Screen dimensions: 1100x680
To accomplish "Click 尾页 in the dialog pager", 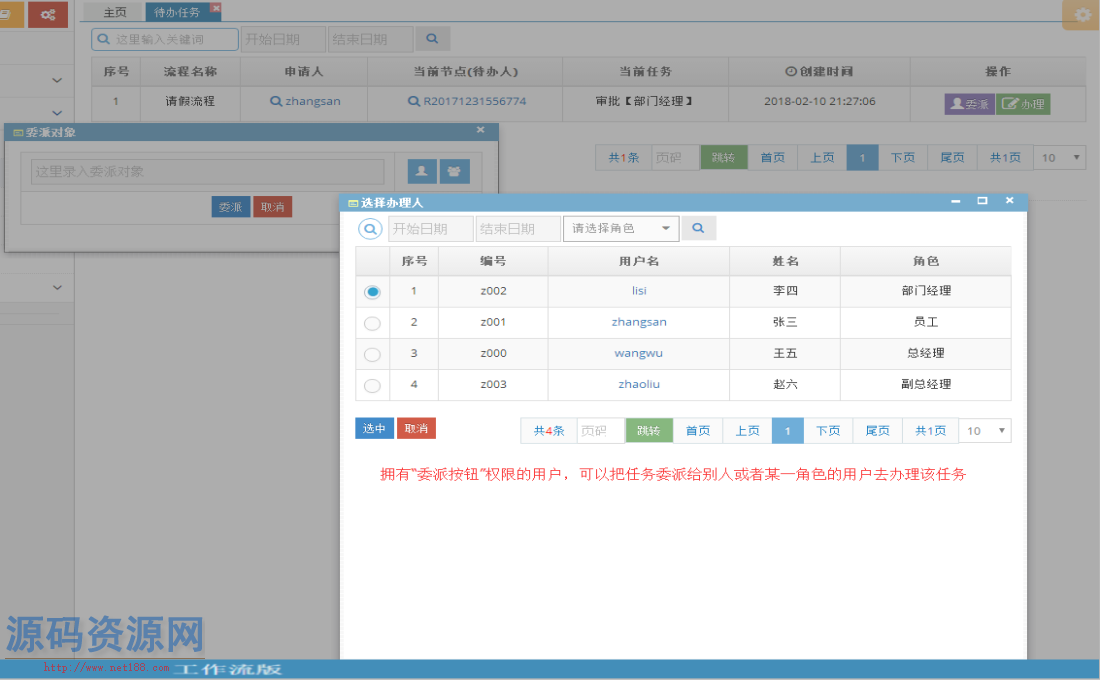I will click(x=878, y=430).
